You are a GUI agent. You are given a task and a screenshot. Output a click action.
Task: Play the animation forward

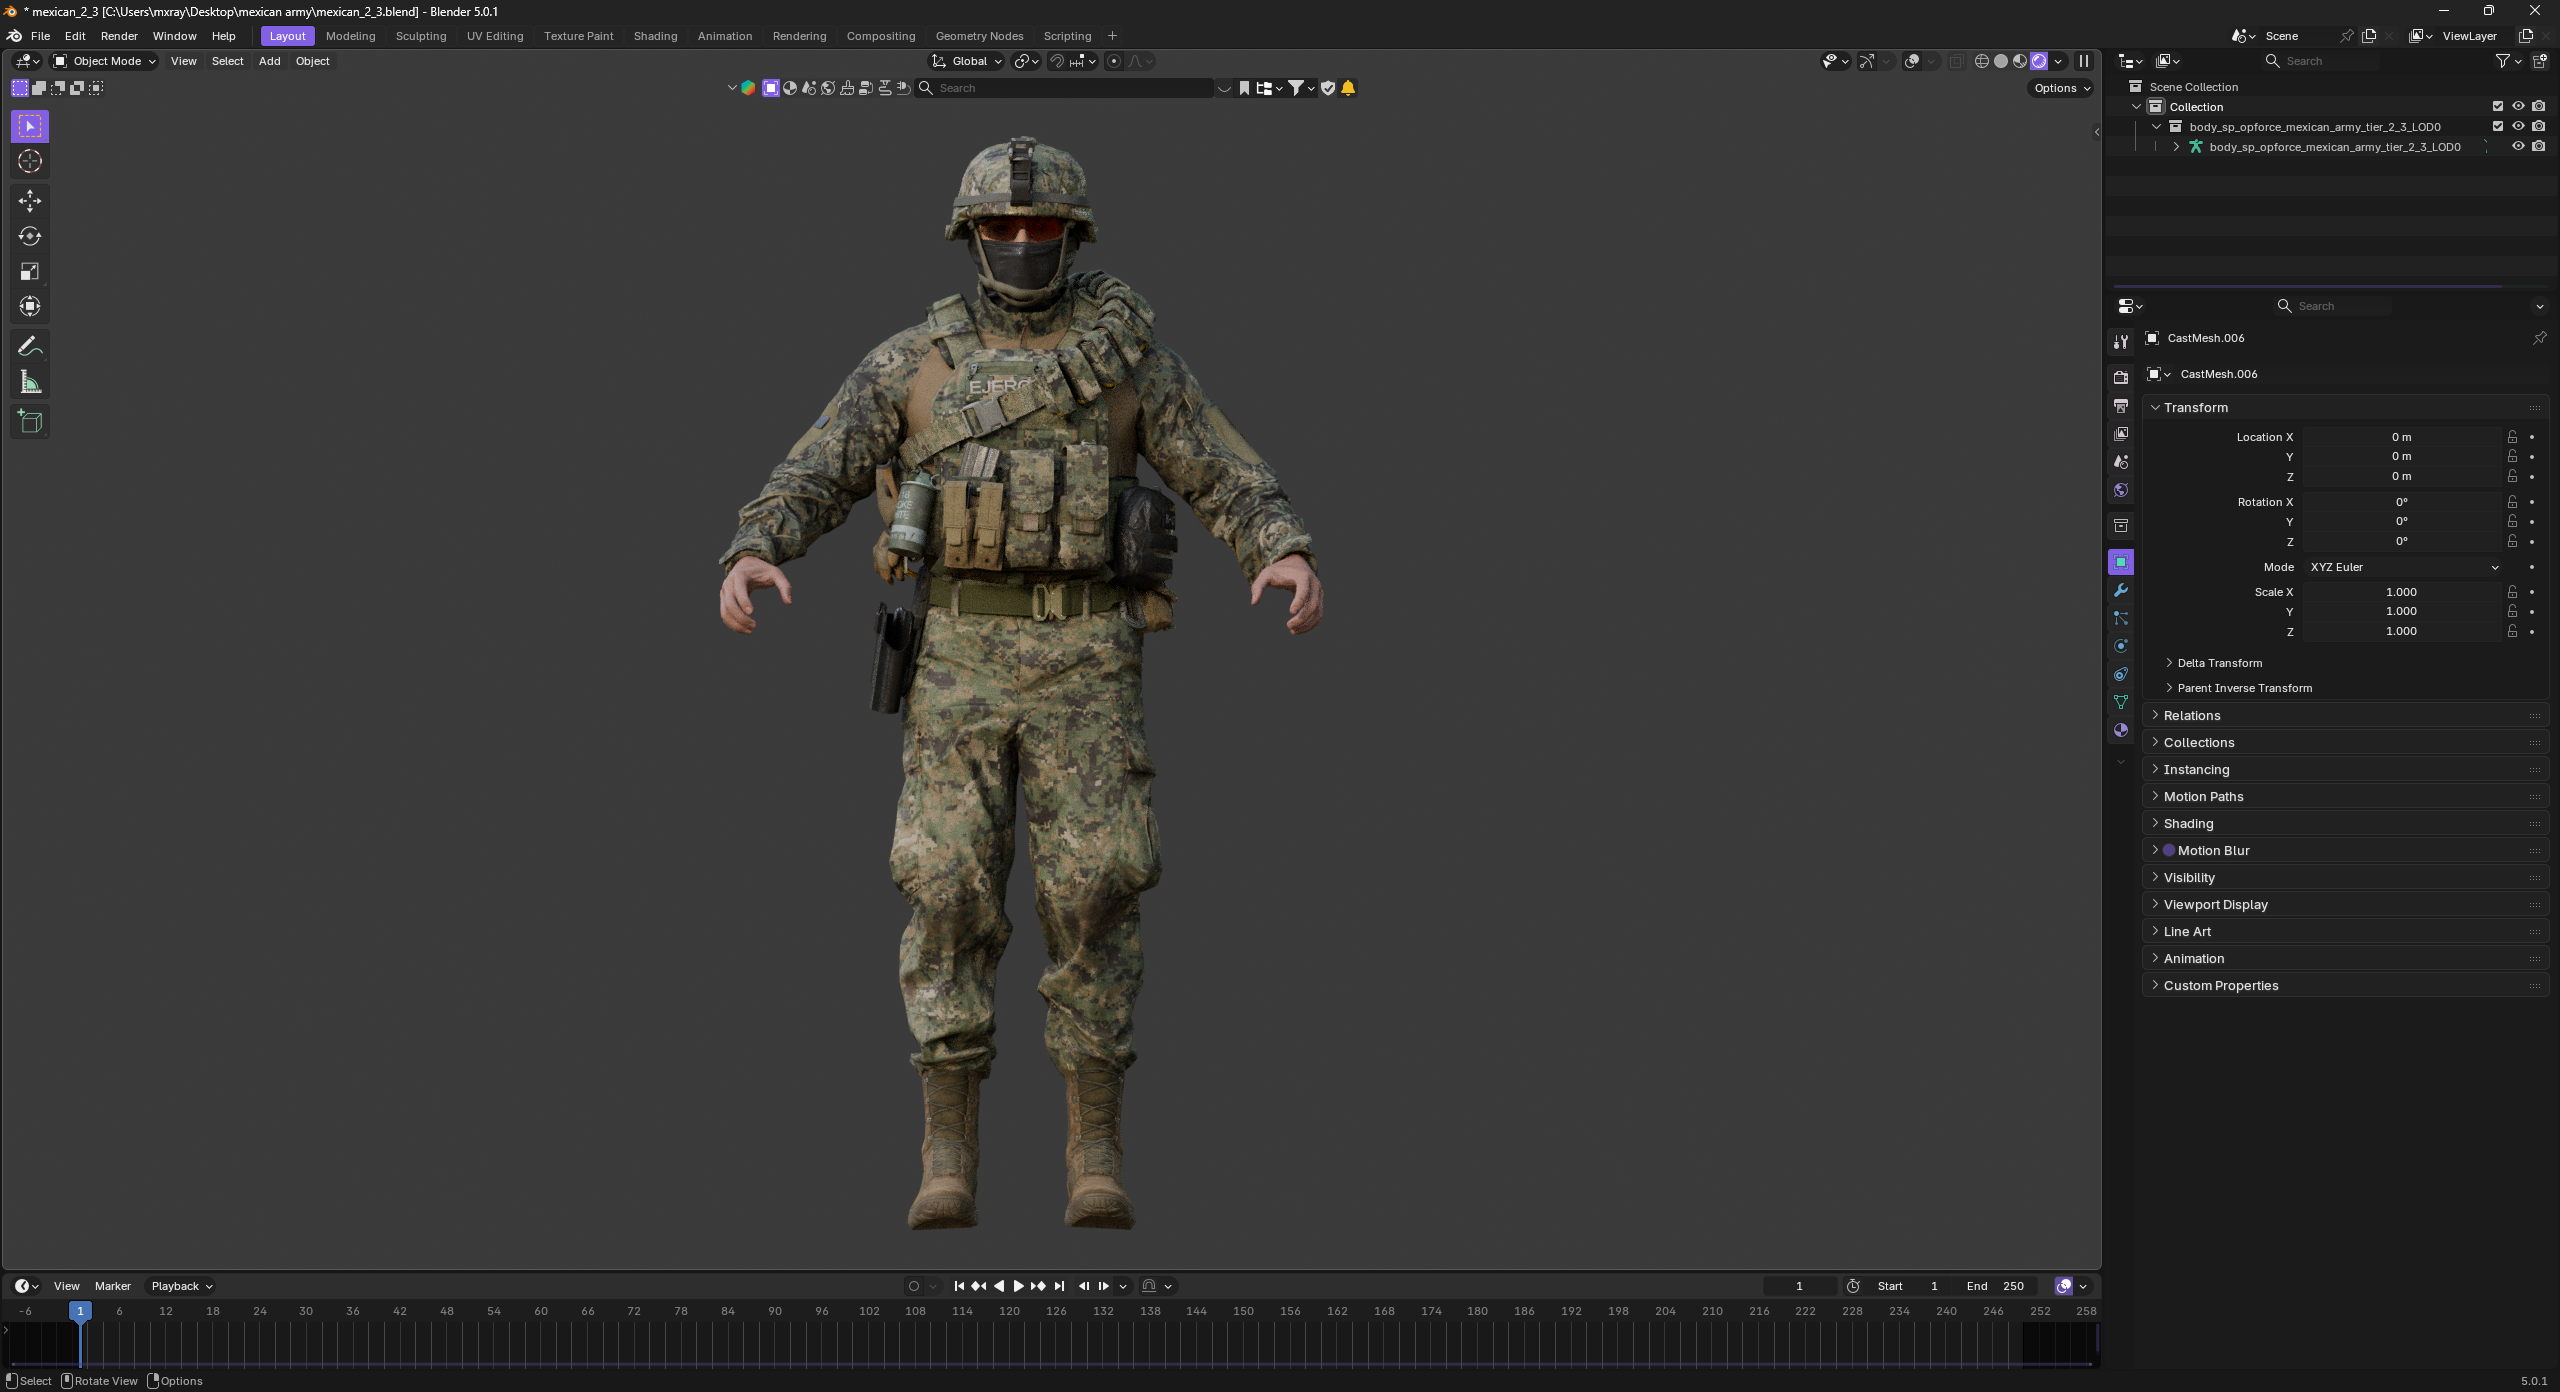point(1018,1286)
